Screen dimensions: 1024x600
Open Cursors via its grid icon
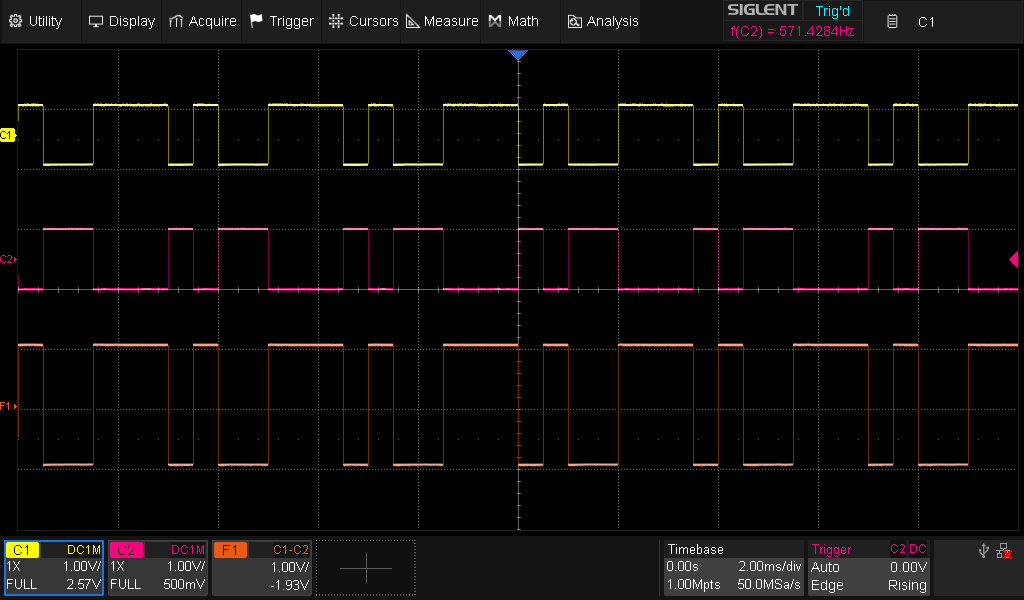click(335, 21)
